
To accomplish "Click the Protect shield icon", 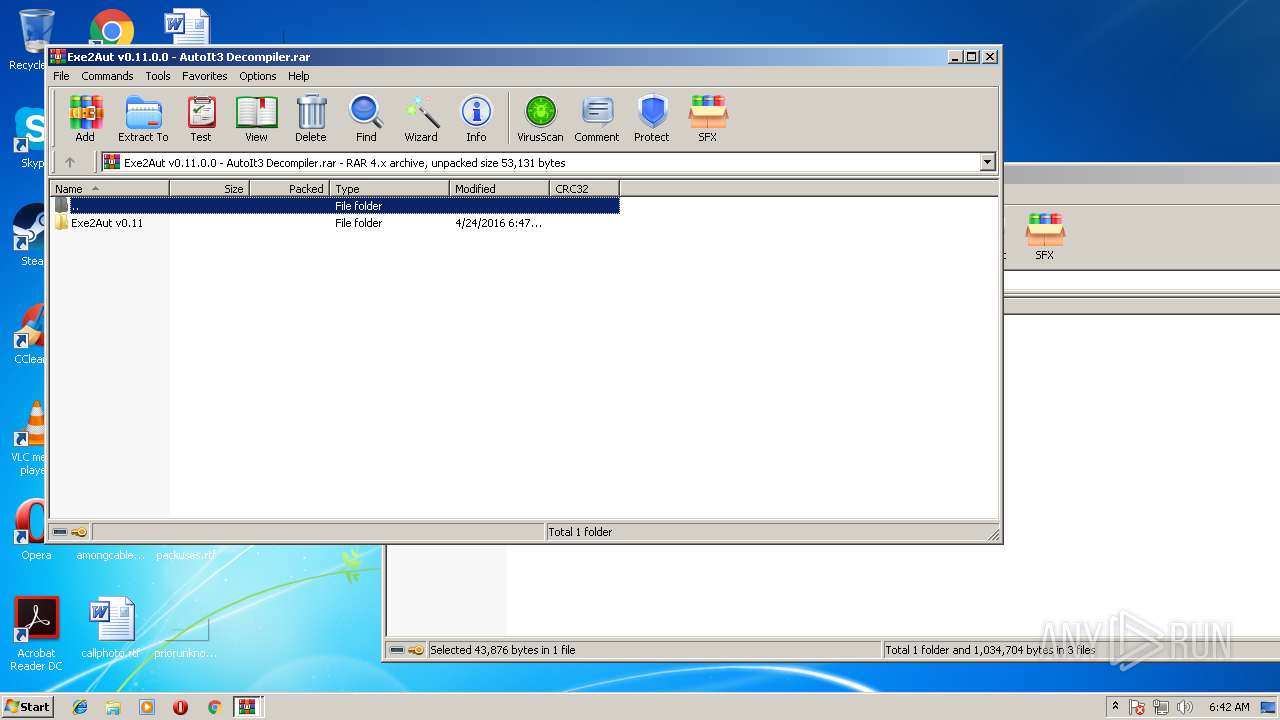I will [652, 119].
